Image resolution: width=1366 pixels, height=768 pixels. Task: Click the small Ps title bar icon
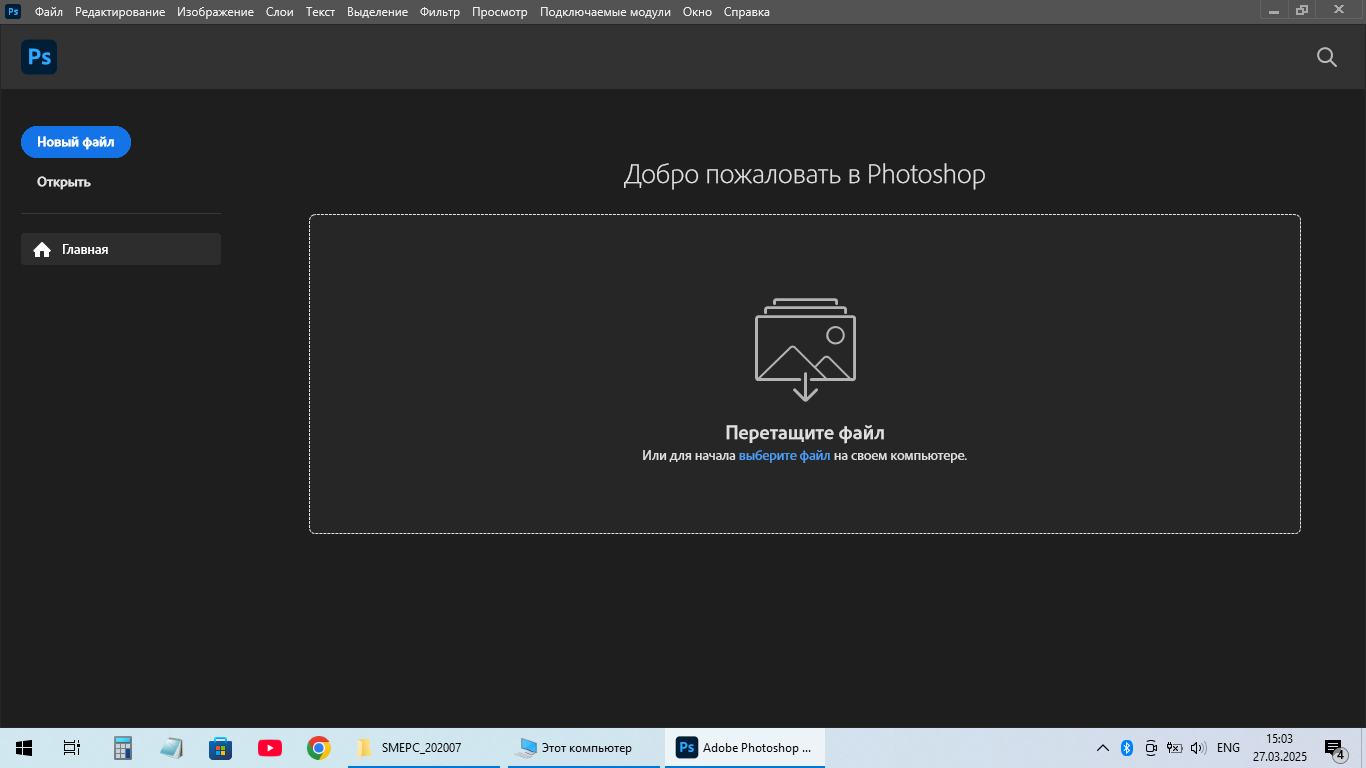click(13, 12)
